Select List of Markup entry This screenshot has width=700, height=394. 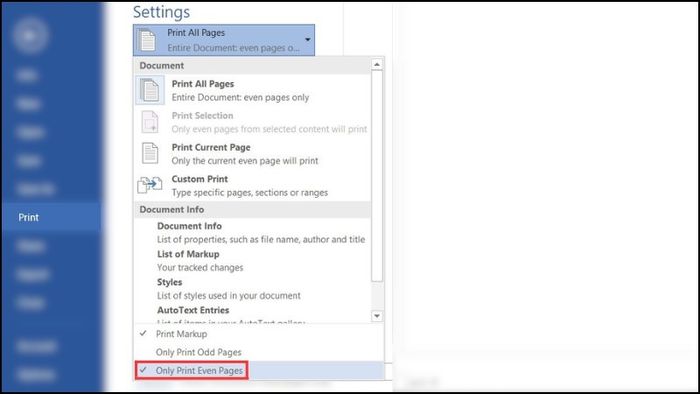(x=252, y=261)
